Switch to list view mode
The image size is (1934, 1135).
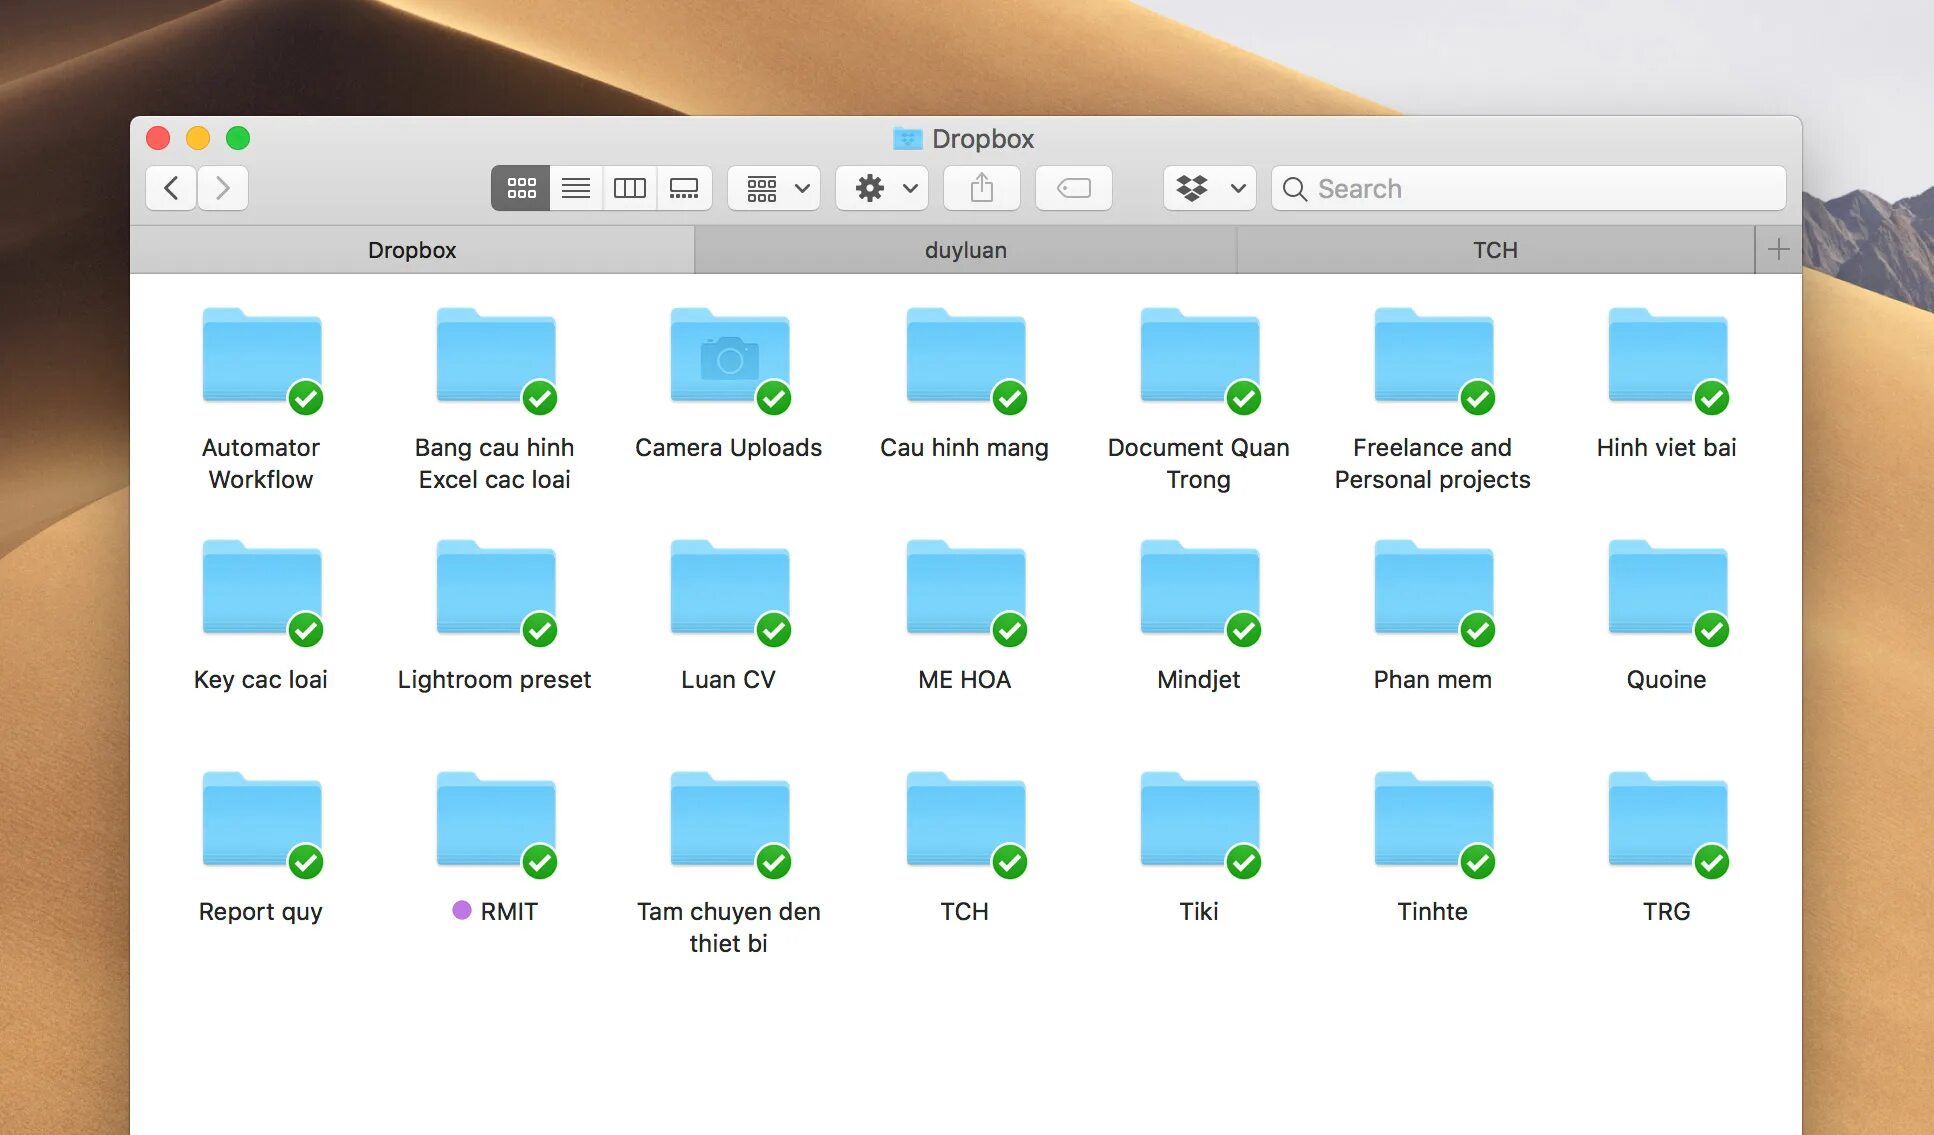(576, 188)
